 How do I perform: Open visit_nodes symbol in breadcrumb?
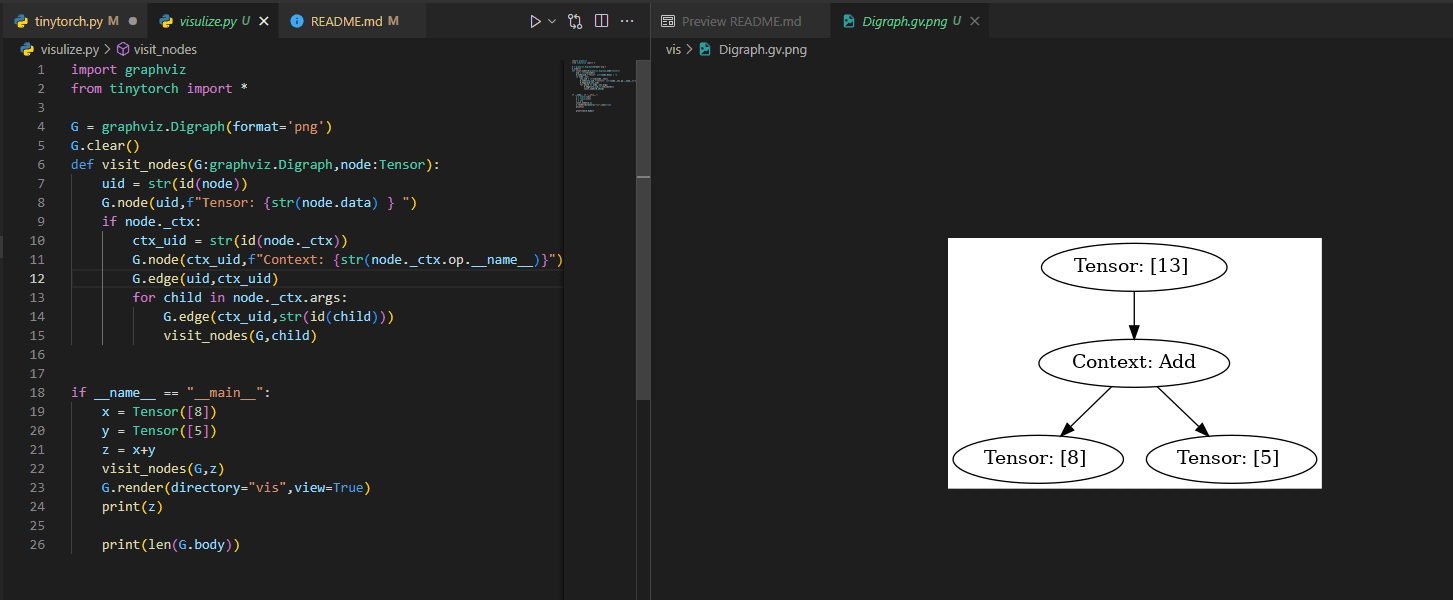coord(165,49)
